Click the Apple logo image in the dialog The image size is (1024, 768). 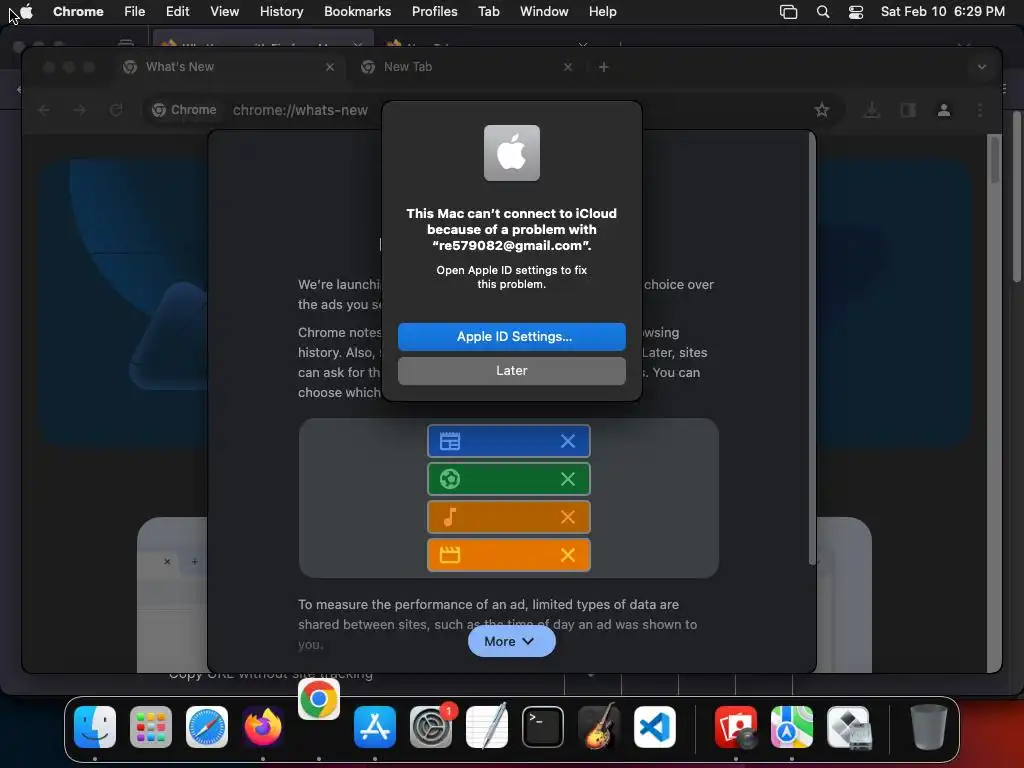click(x=511, y=153)
